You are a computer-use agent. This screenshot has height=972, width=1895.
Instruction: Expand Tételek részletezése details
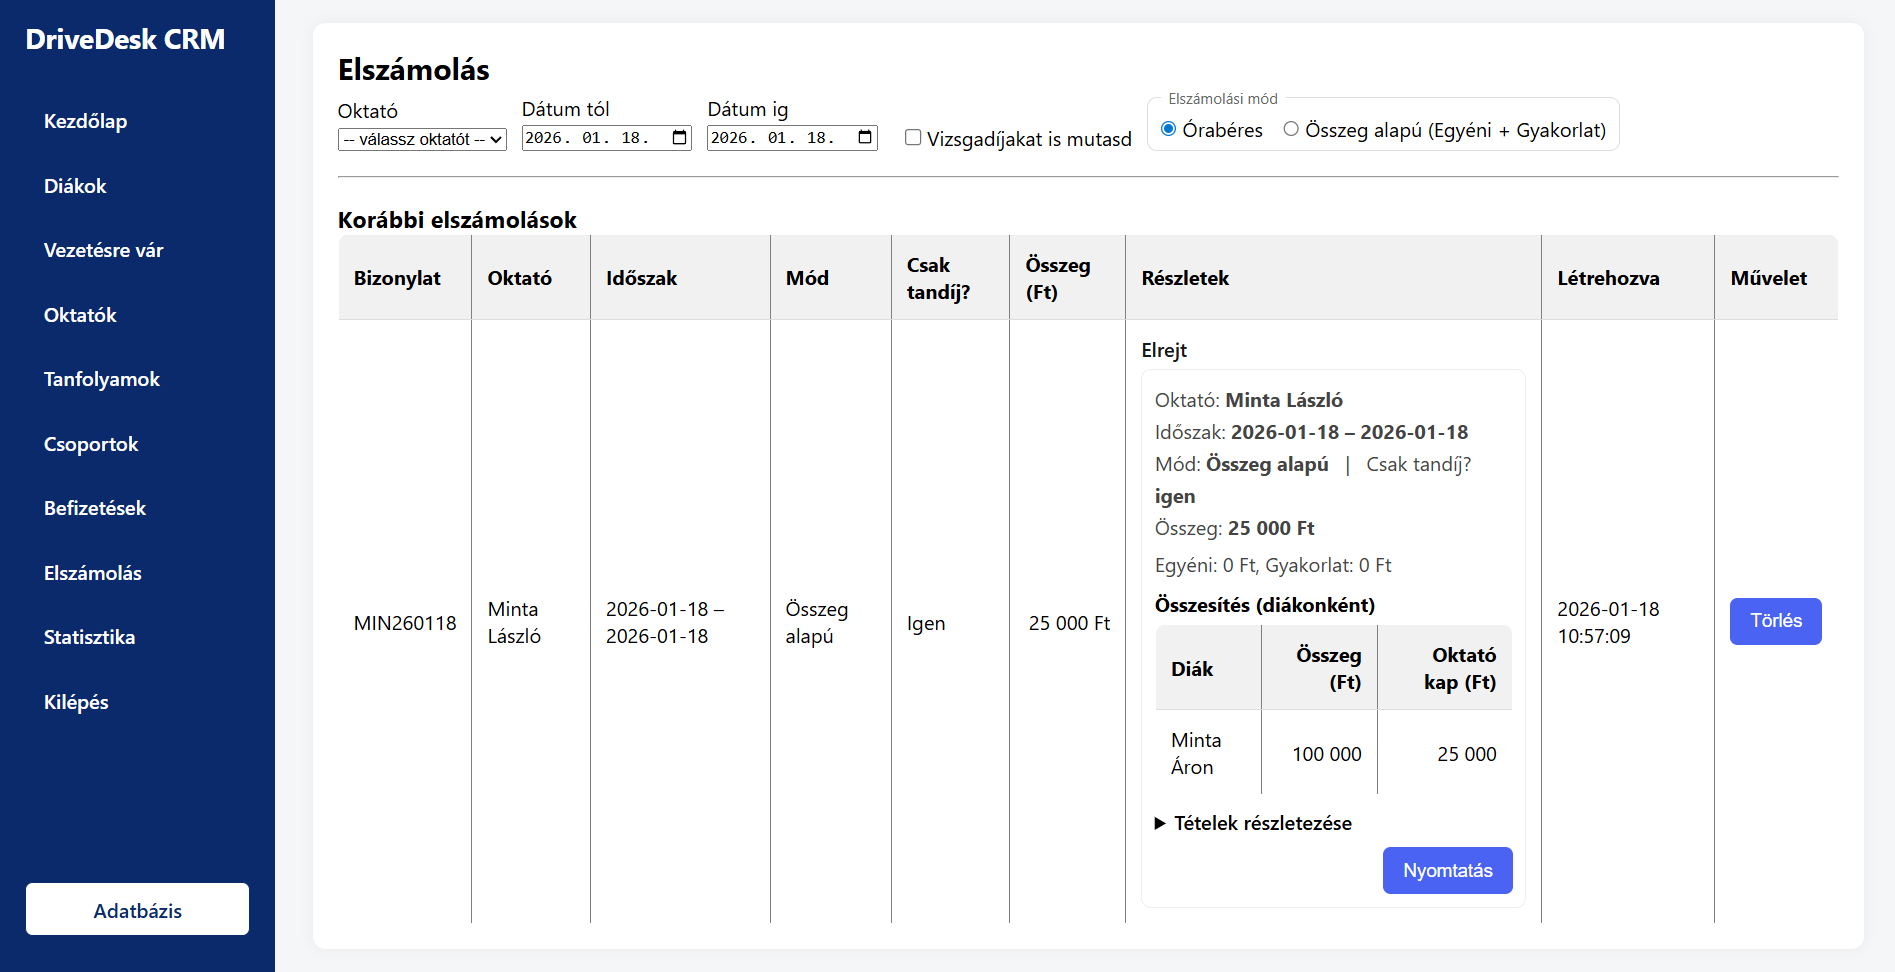pyautogui.click(x=1253, y=823)
